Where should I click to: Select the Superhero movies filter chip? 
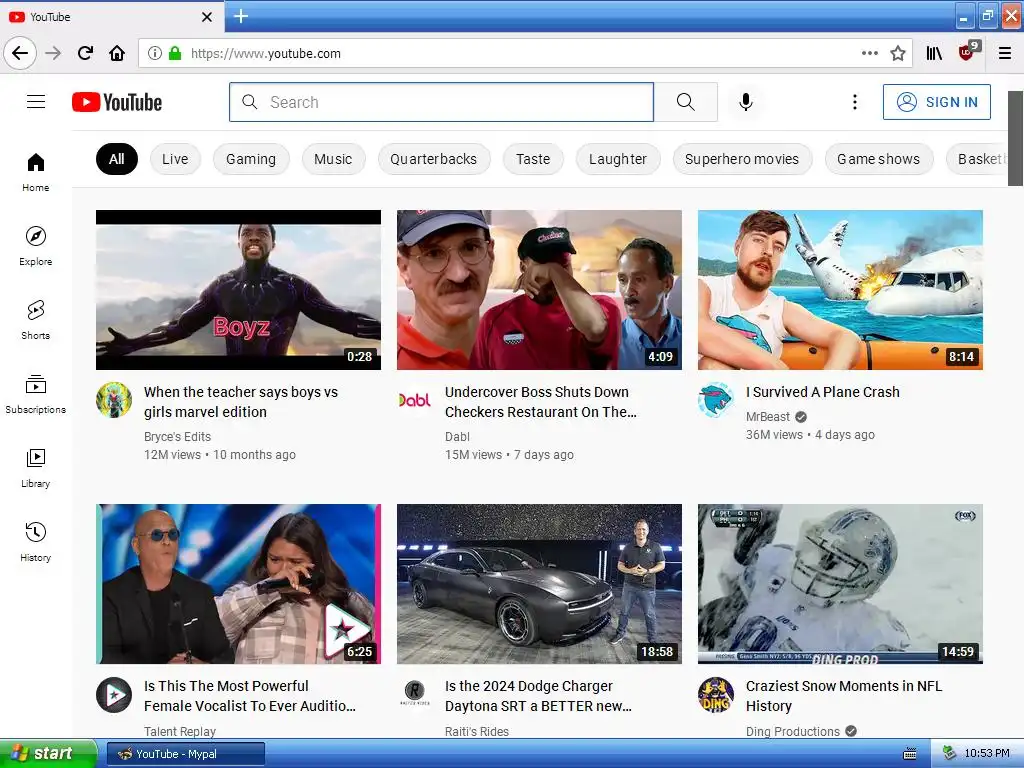742,159
